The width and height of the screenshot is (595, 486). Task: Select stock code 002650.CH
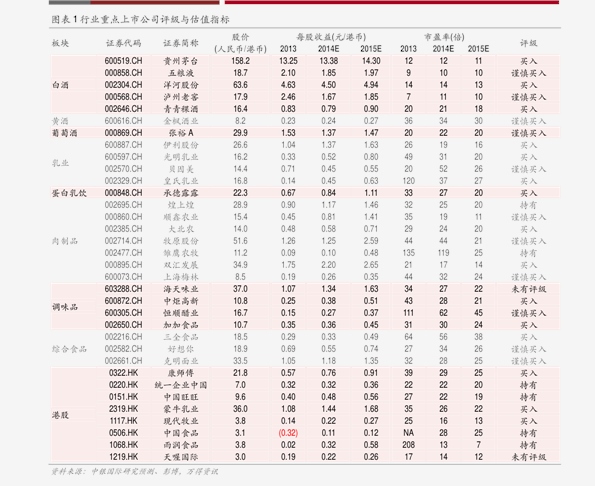tap(123, 325)
